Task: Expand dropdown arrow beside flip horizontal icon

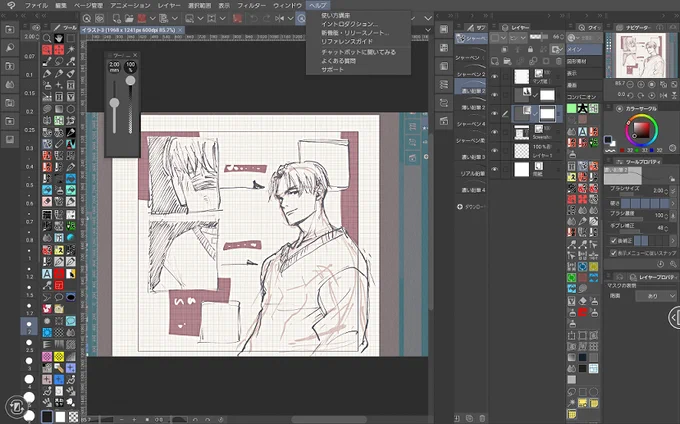Action: coord(290,18)
